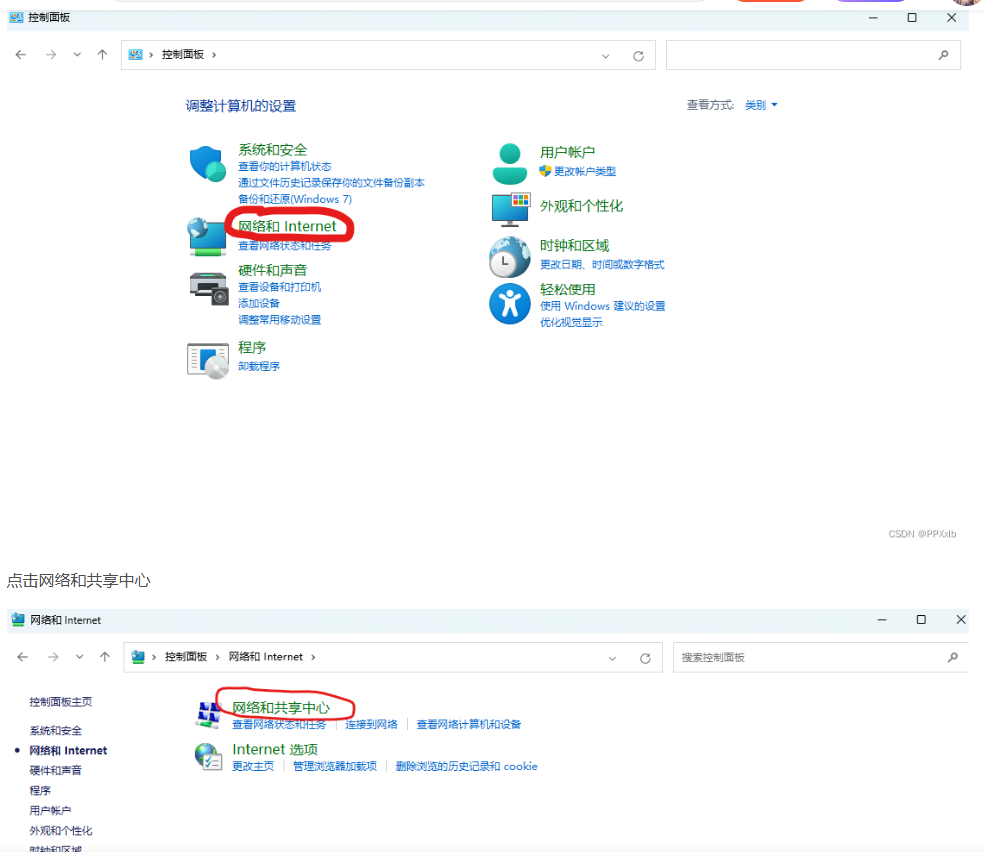Screen dimensions: 985x865
Task: Open address dropdown in 网络和 Internet window
Action: [612, 658]
